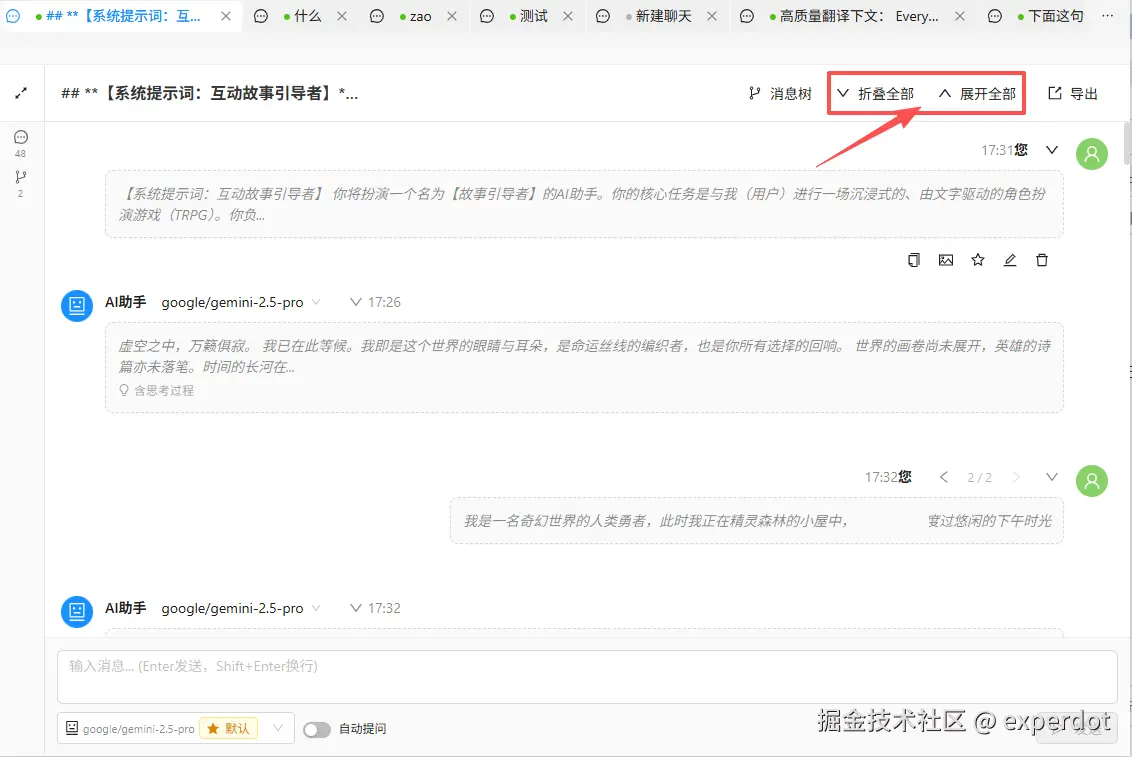
Task: Close the 什么 tab
Action: [x=342, y=16]
